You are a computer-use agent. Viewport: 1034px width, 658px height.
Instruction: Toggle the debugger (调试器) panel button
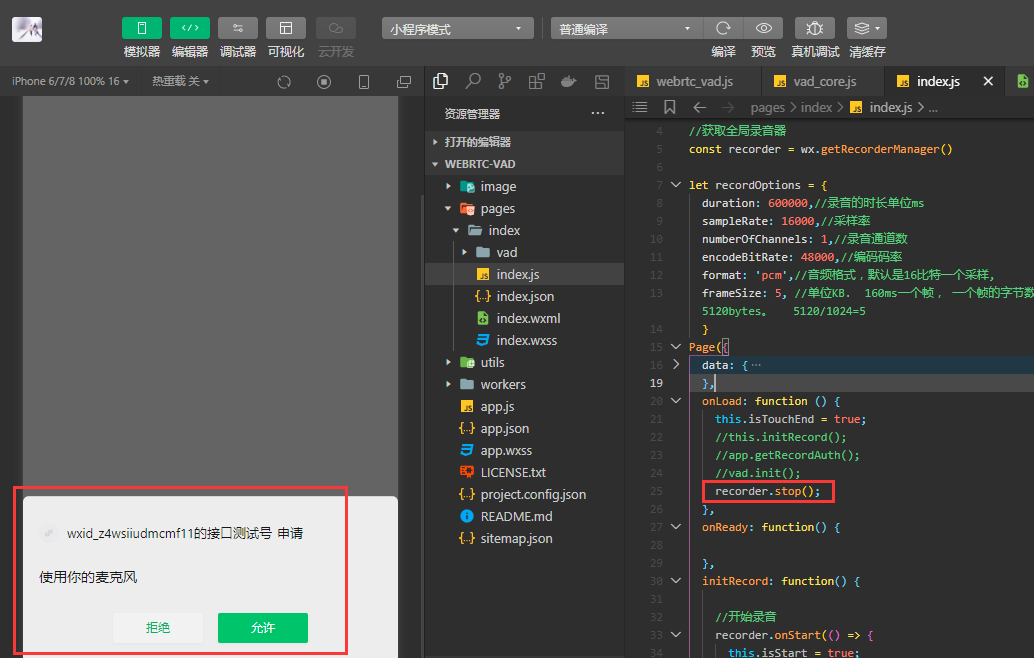coord(238,28)
